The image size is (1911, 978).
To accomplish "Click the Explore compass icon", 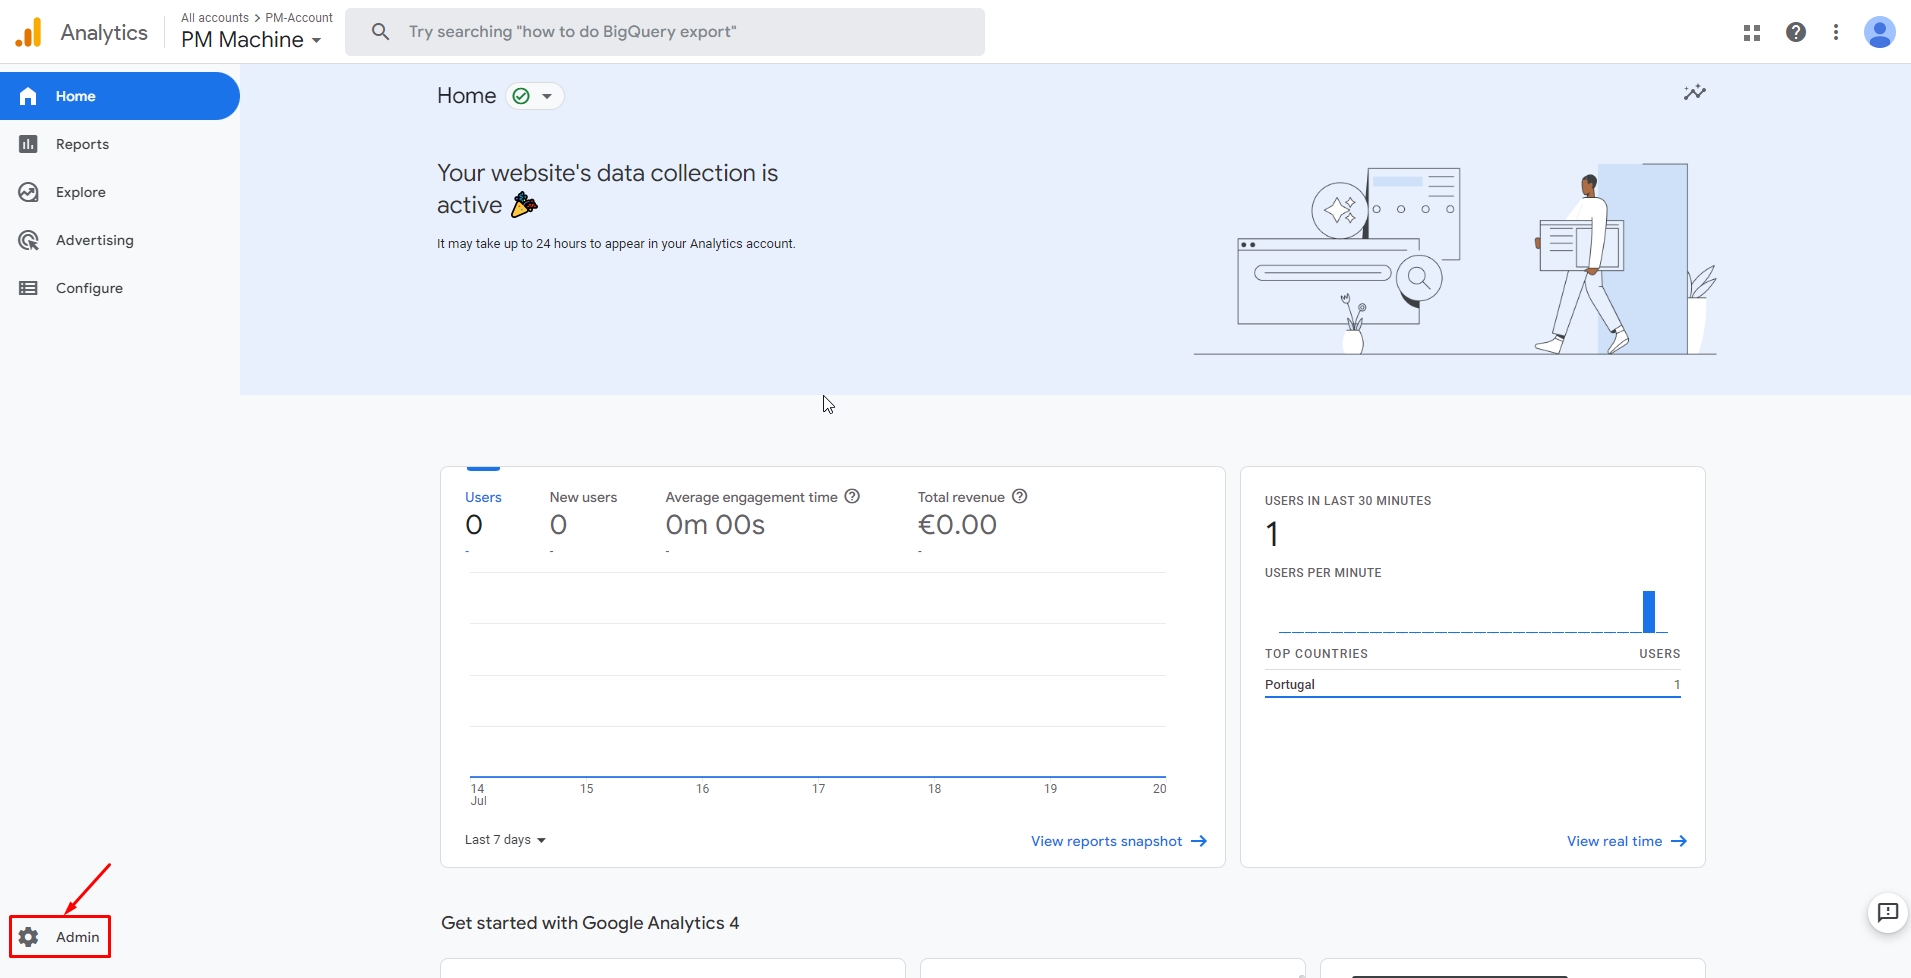I will pos(29,192).
